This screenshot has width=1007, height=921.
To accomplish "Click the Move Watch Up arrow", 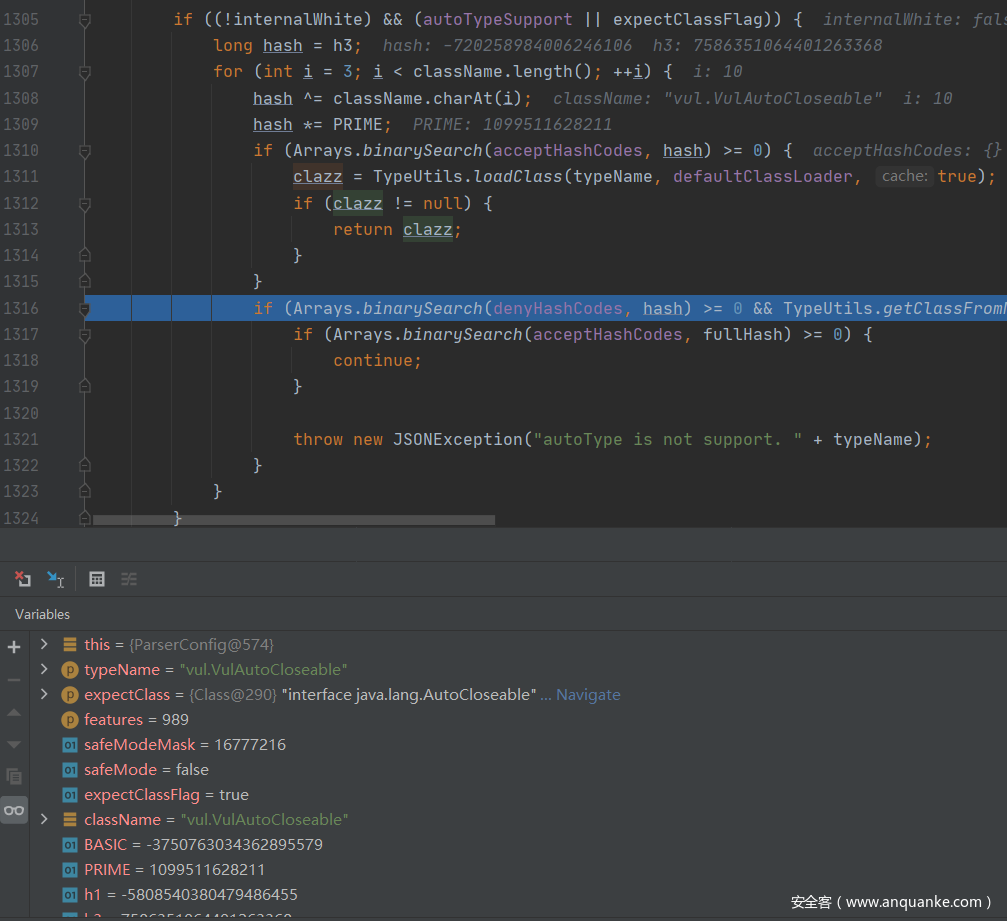I will click(x=14, y=712).
